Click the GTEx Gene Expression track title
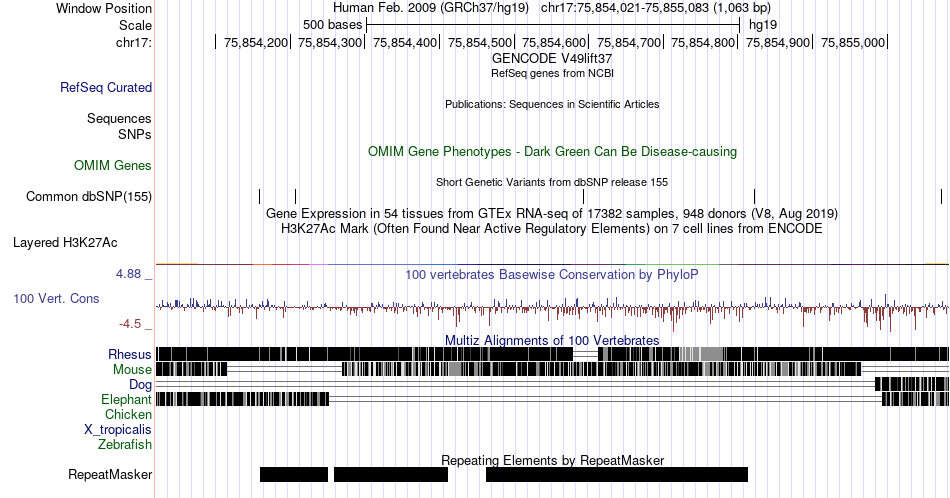Viewport: 950px width, 498px height. (x=552, y=213)
